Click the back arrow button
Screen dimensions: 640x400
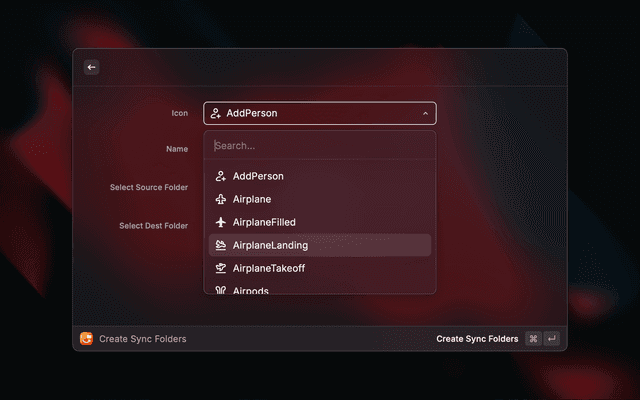click(91, 67)
